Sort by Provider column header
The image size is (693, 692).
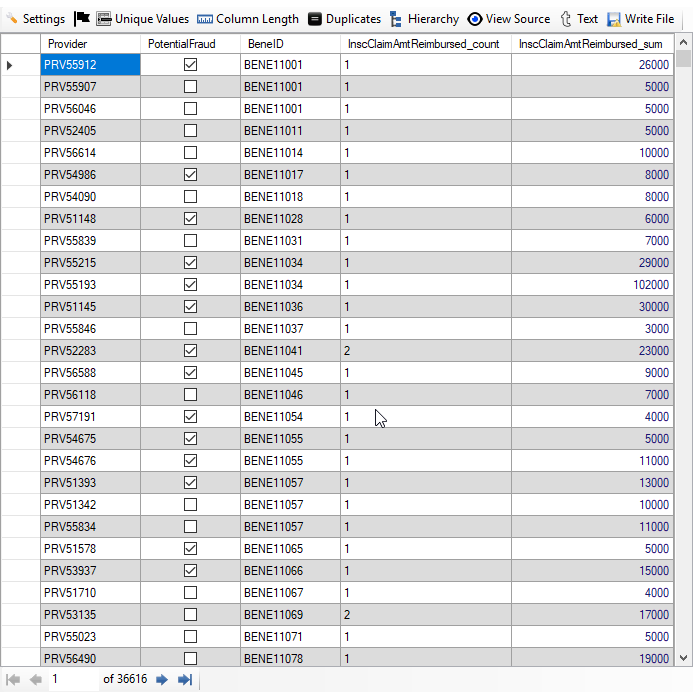pyautogui.click(x=90, y=43)
